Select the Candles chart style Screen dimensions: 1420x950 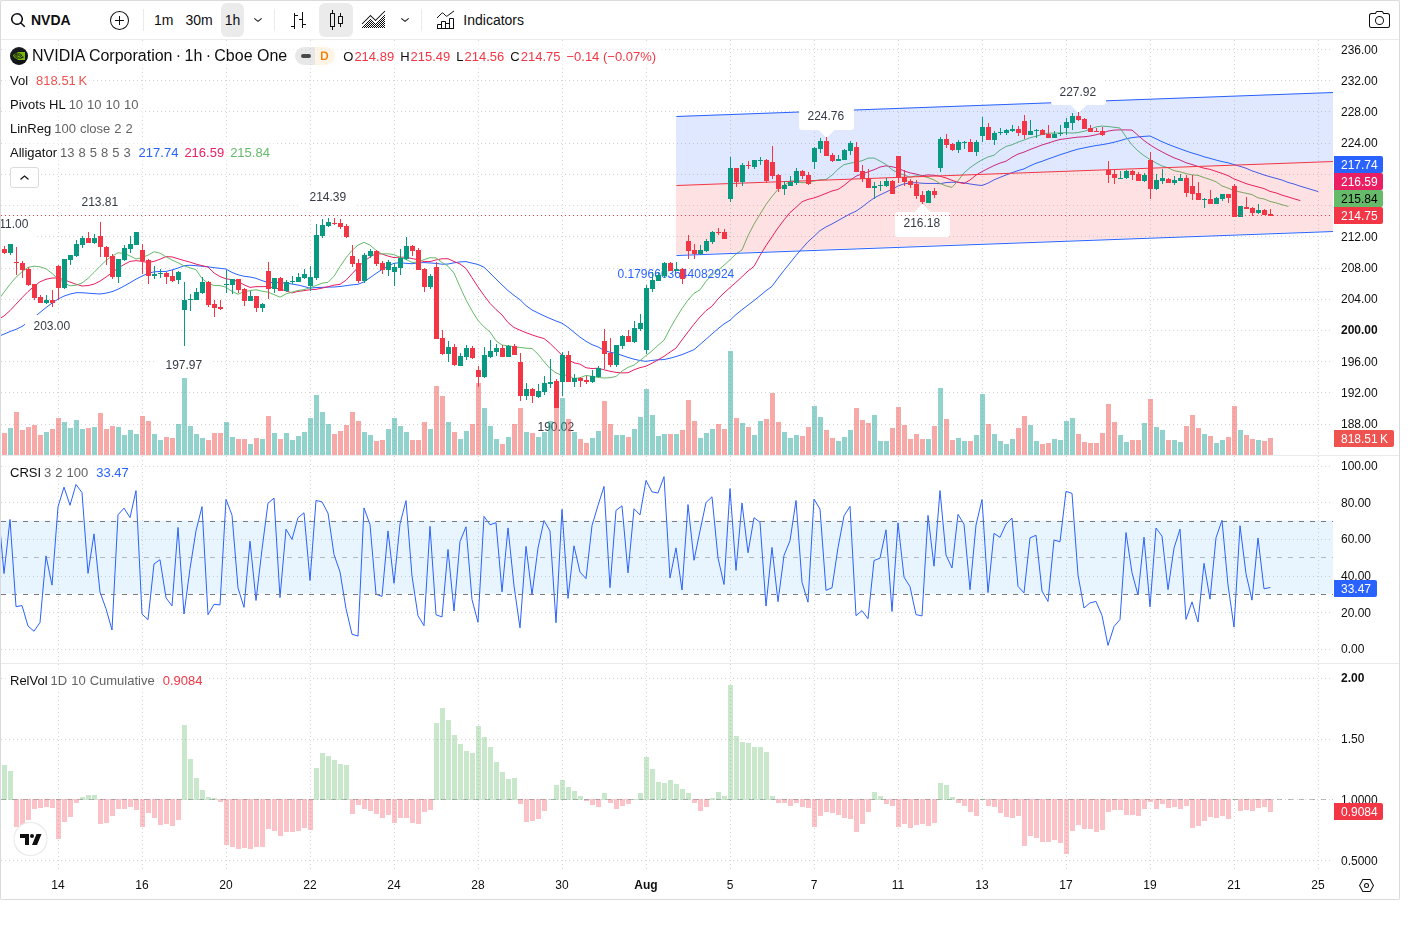click(x=336, y=20)
